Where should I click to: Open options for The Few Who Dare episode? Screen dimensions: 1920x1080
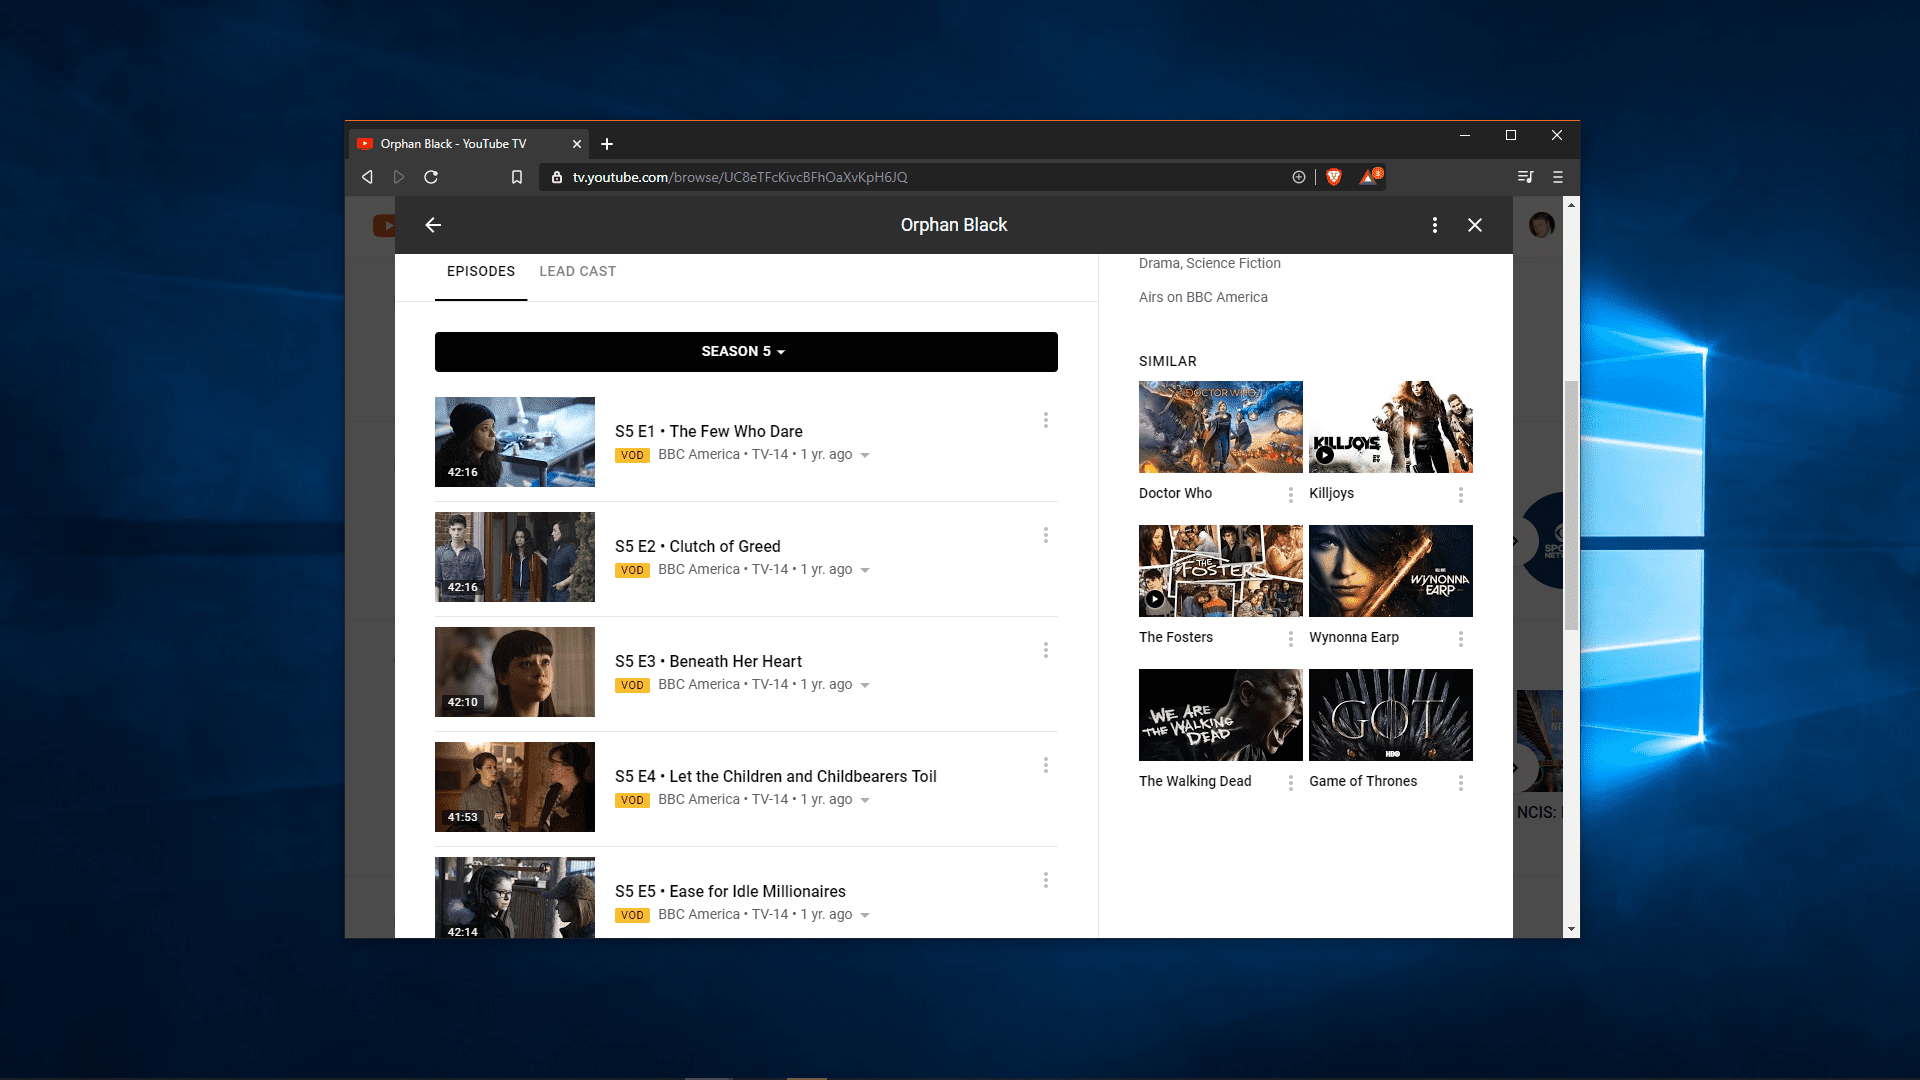click(x=1046, y=420)
